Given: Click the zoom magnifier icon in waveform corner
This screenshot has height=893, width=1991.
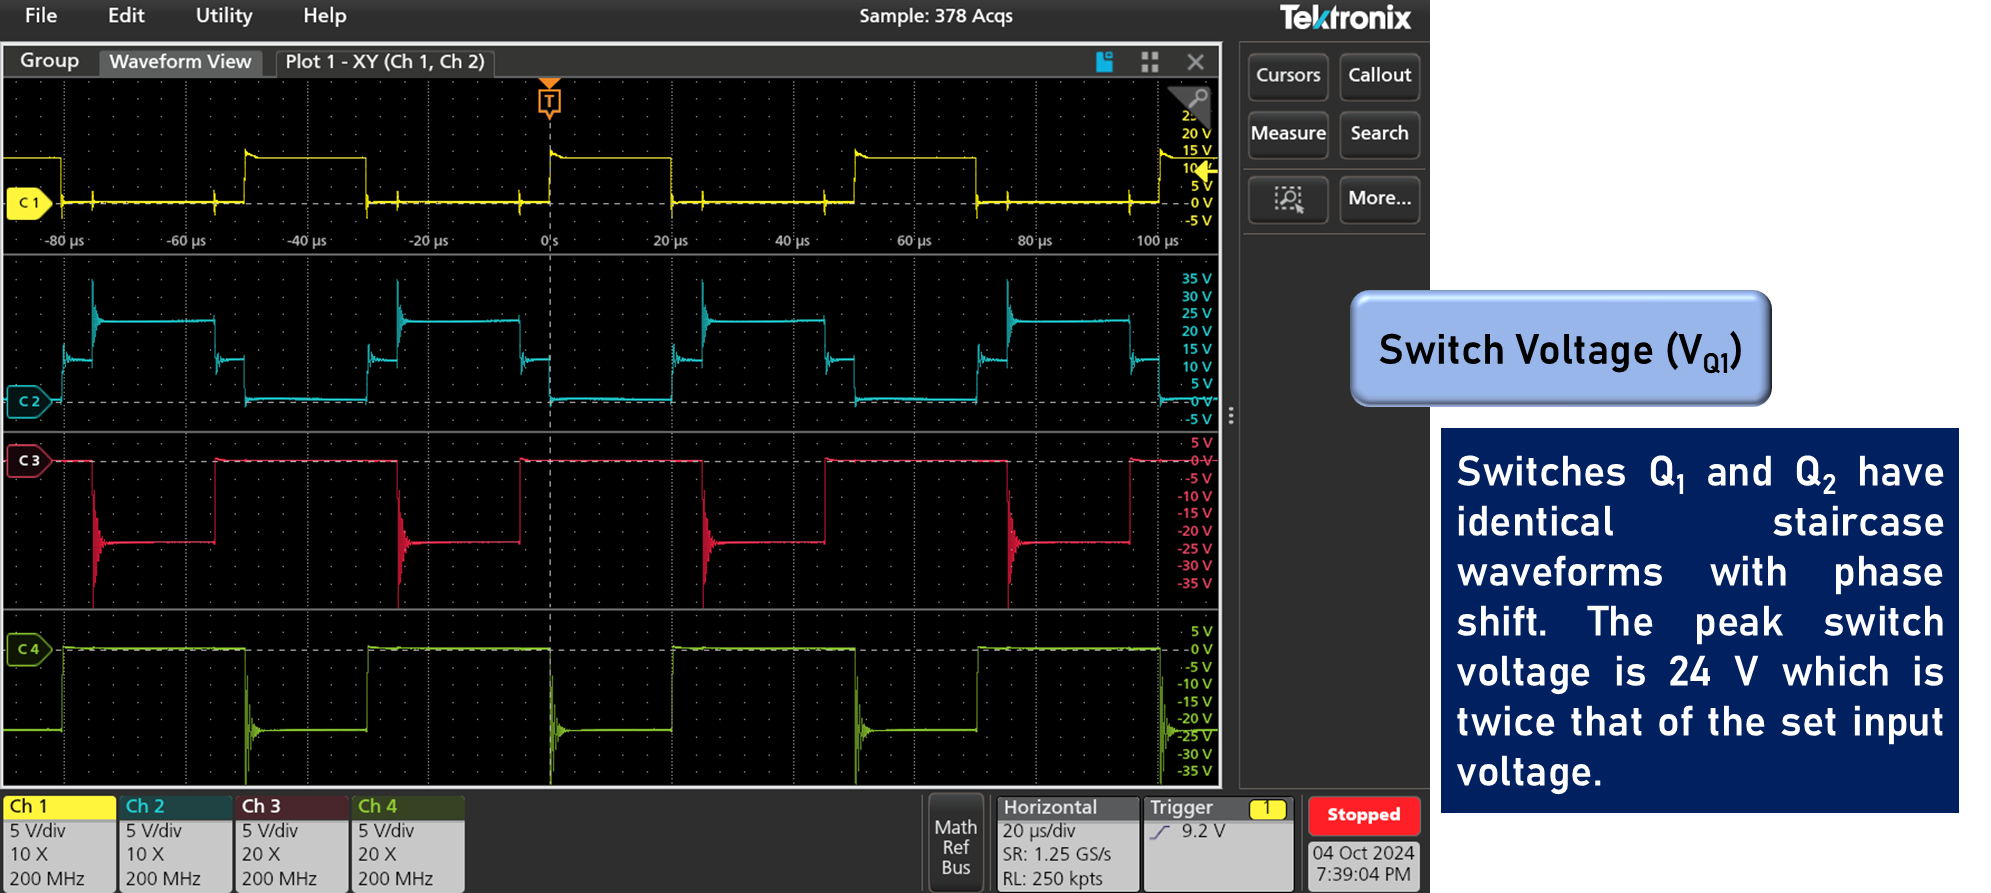Looking at the screenshot, I should pyautogui.click(x=1196, y=99).
